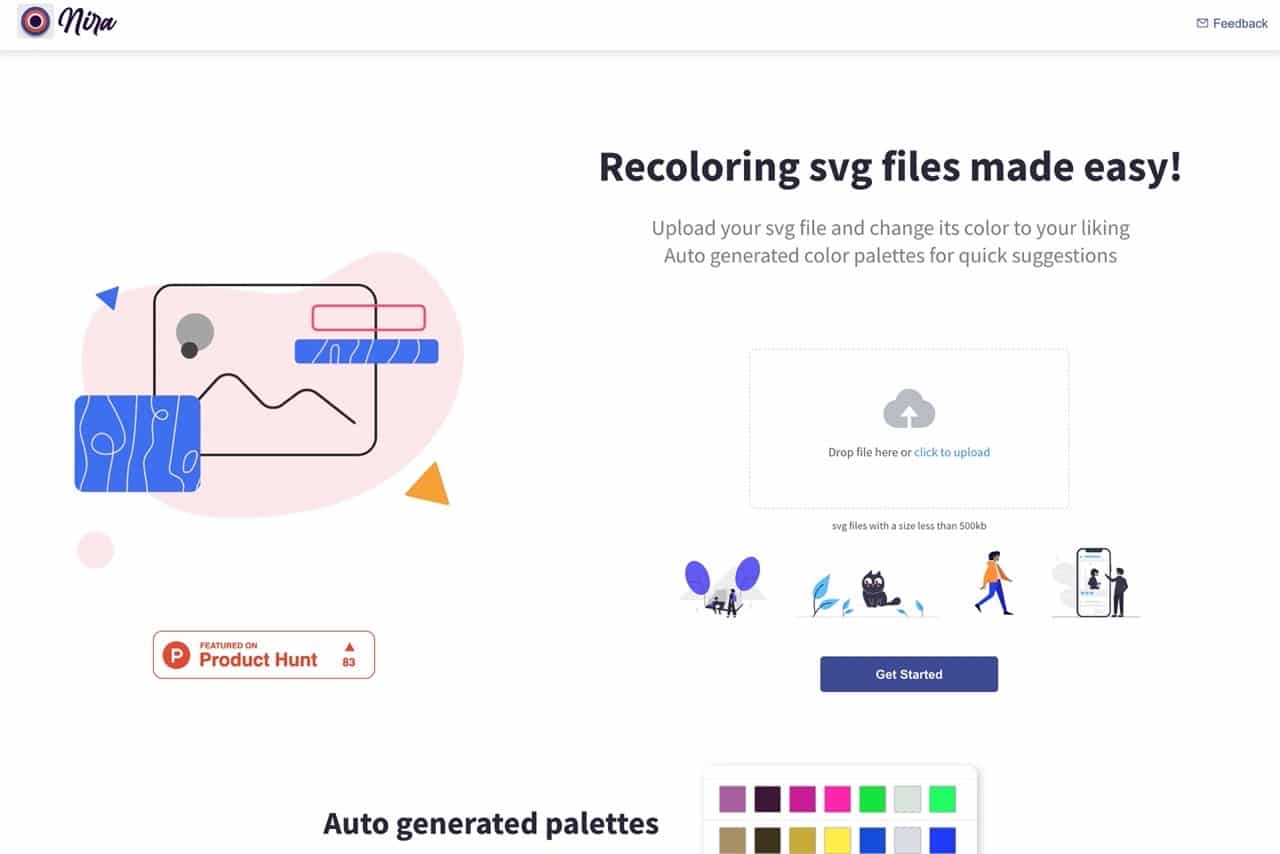Click the pale gray-green swatch in first palette row
Screen dimensions: 1280x854
tap(907, 799)
